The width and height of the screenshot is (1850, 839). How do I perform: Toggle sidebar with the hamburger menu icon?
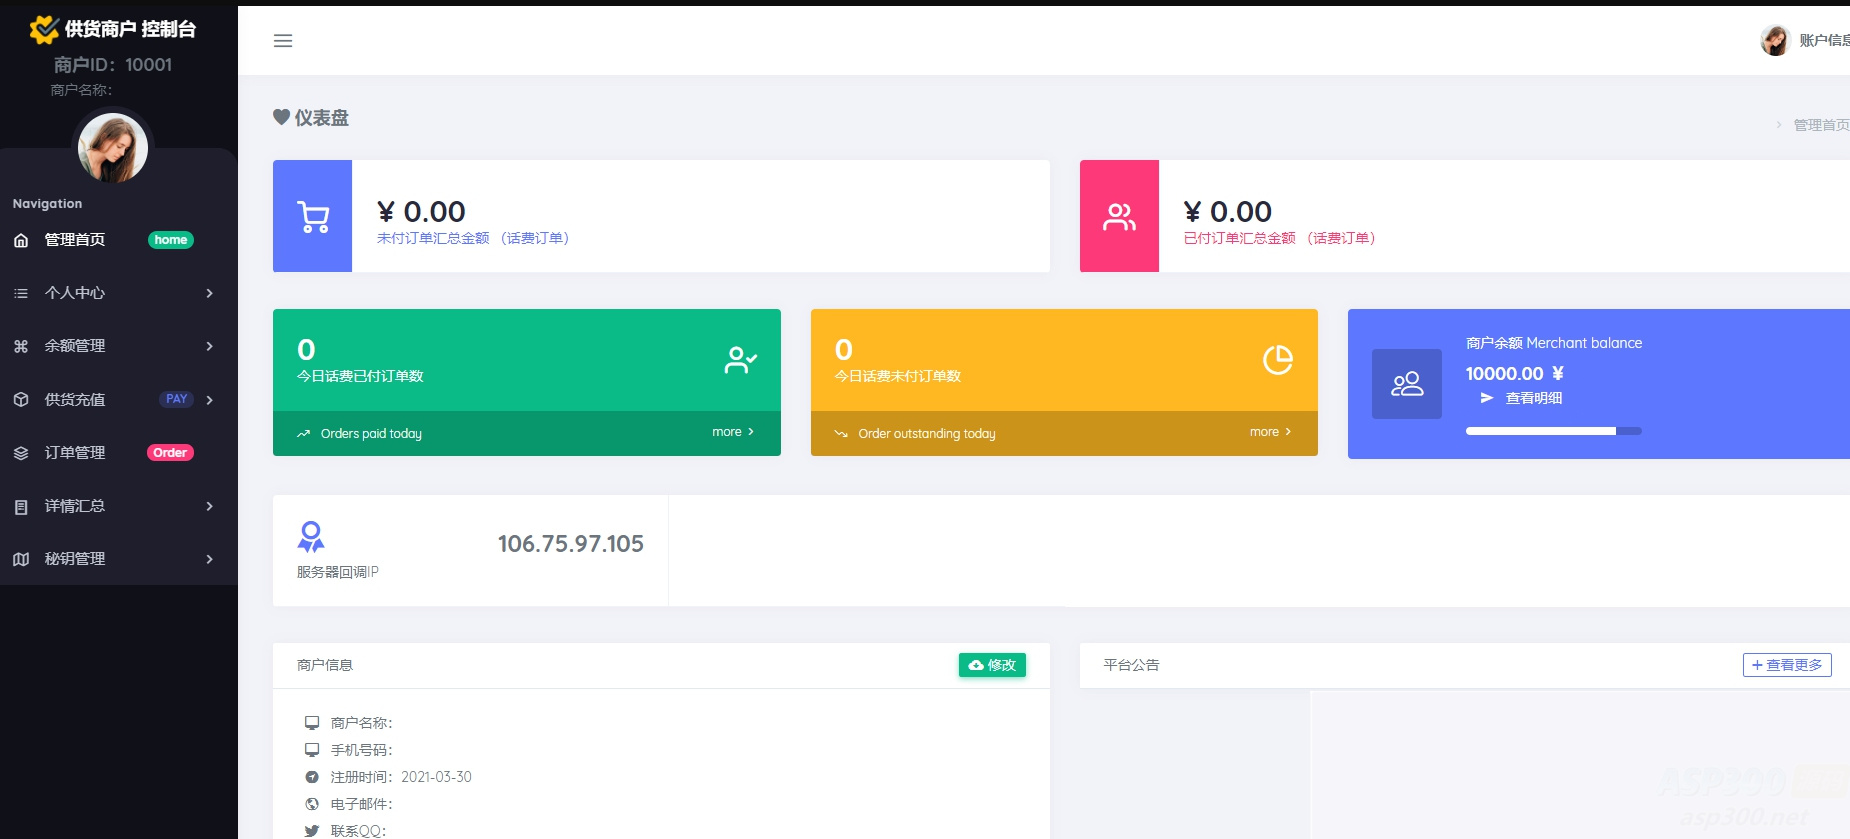tap(283, 41)
